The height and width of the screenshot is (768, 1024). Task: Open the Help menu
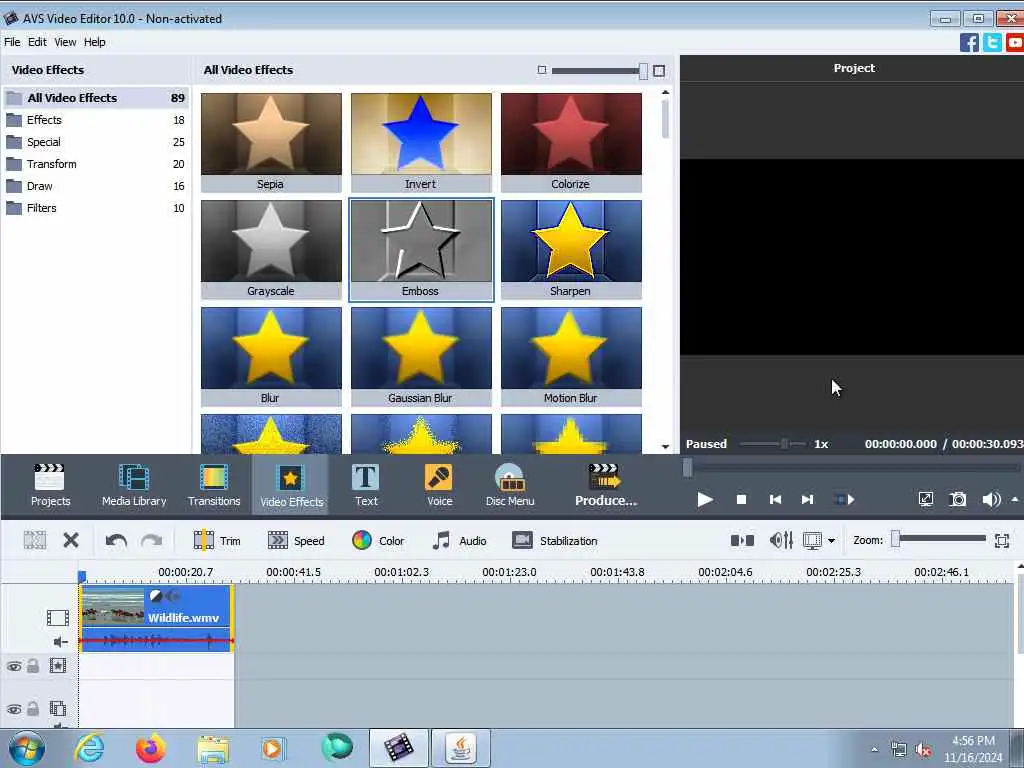(x=94, y=42)
